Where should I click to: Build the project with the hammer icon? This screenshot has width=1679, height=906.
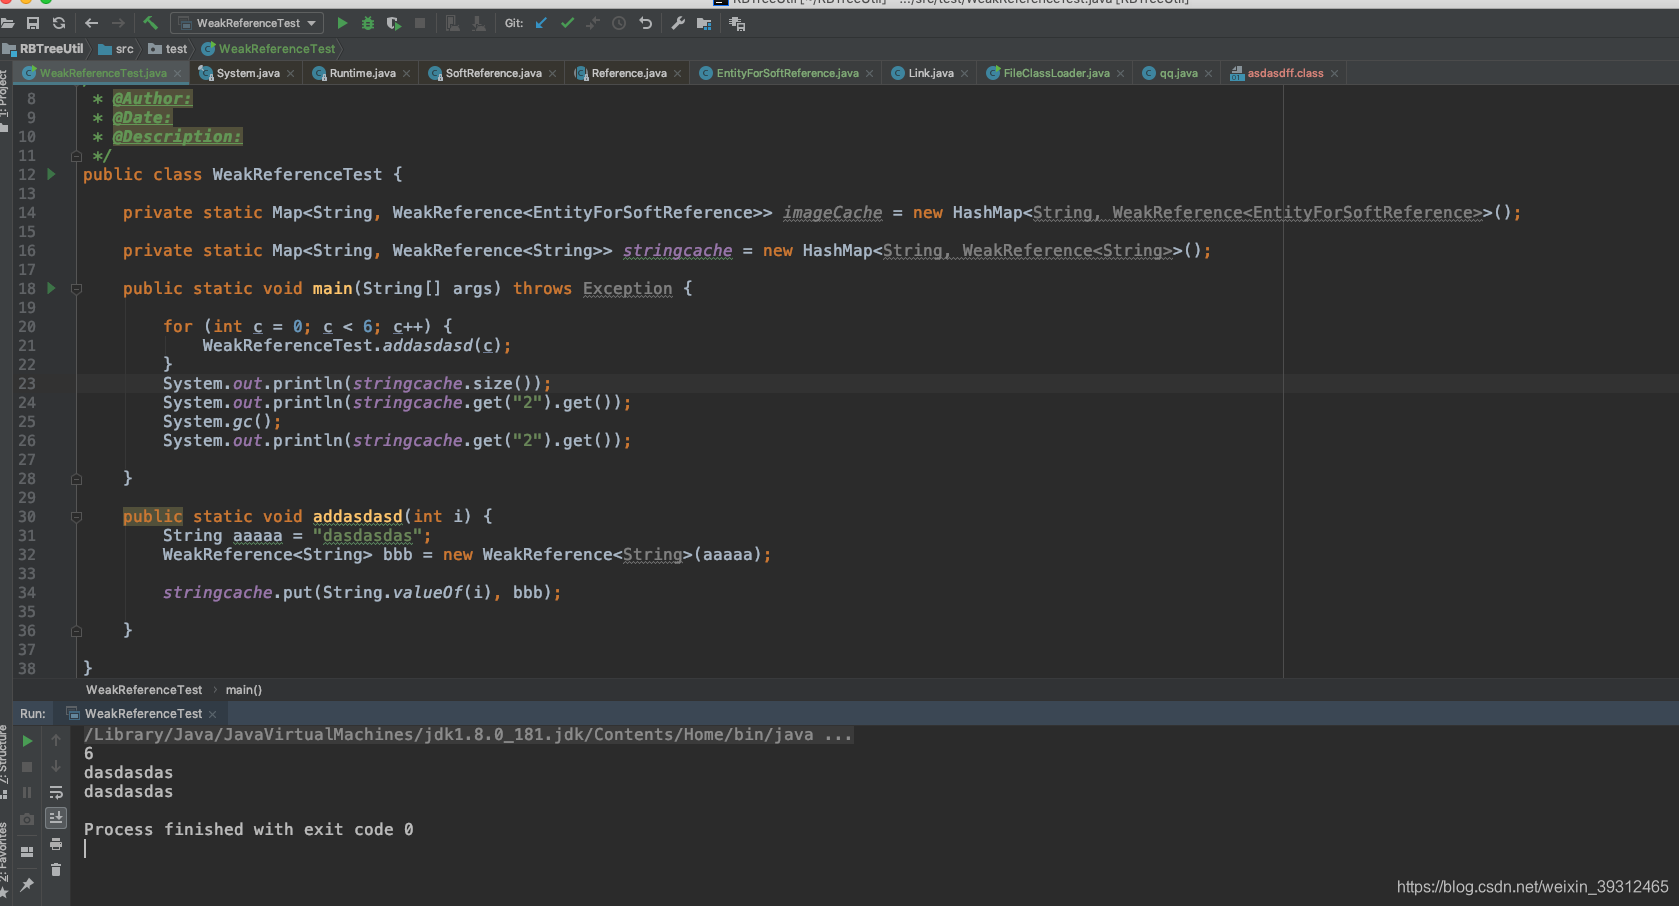click(151, 23)
